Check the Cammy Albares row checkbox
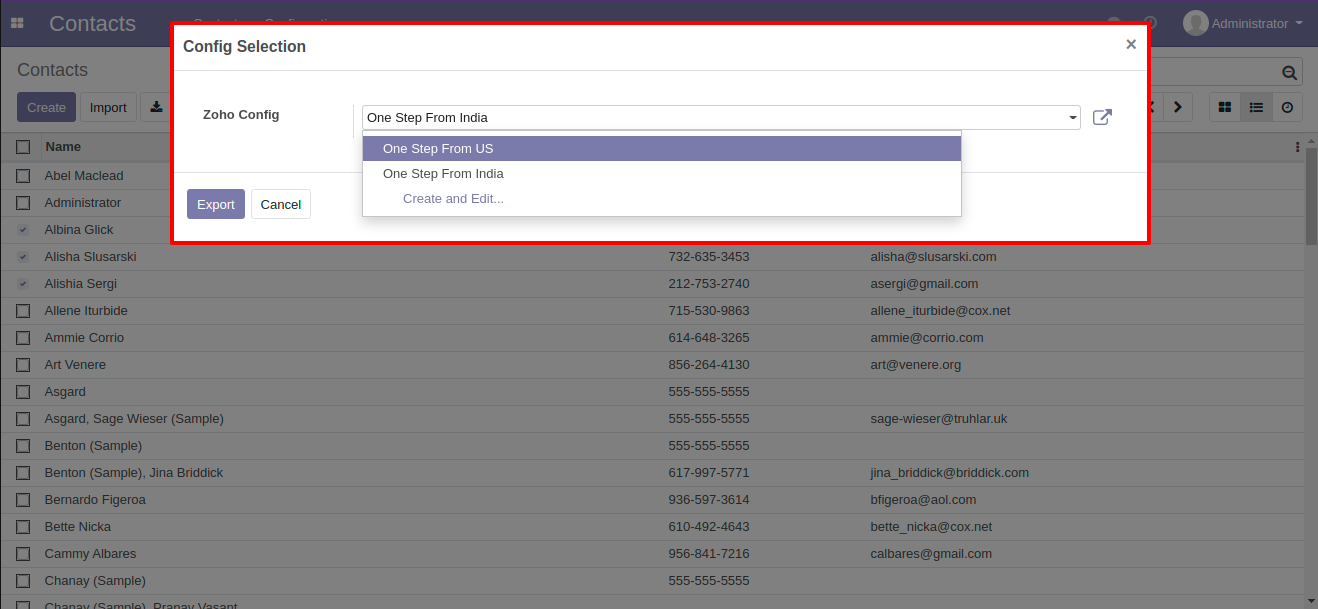The image size is (1318, 609). [23, 554]
